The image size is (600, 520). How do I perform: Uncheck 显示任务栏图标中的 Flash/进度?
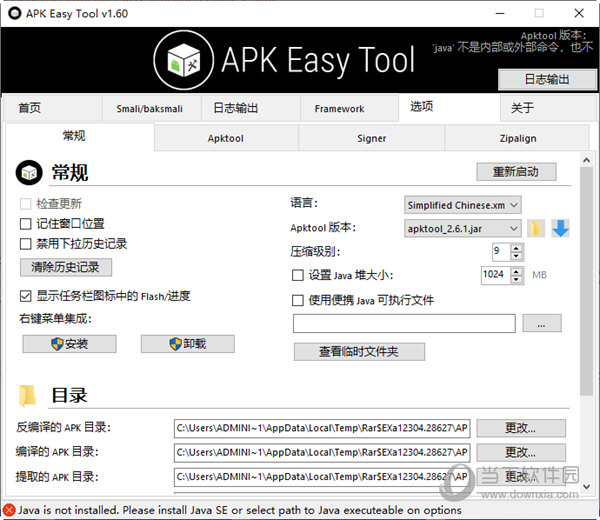click(25, 296)
